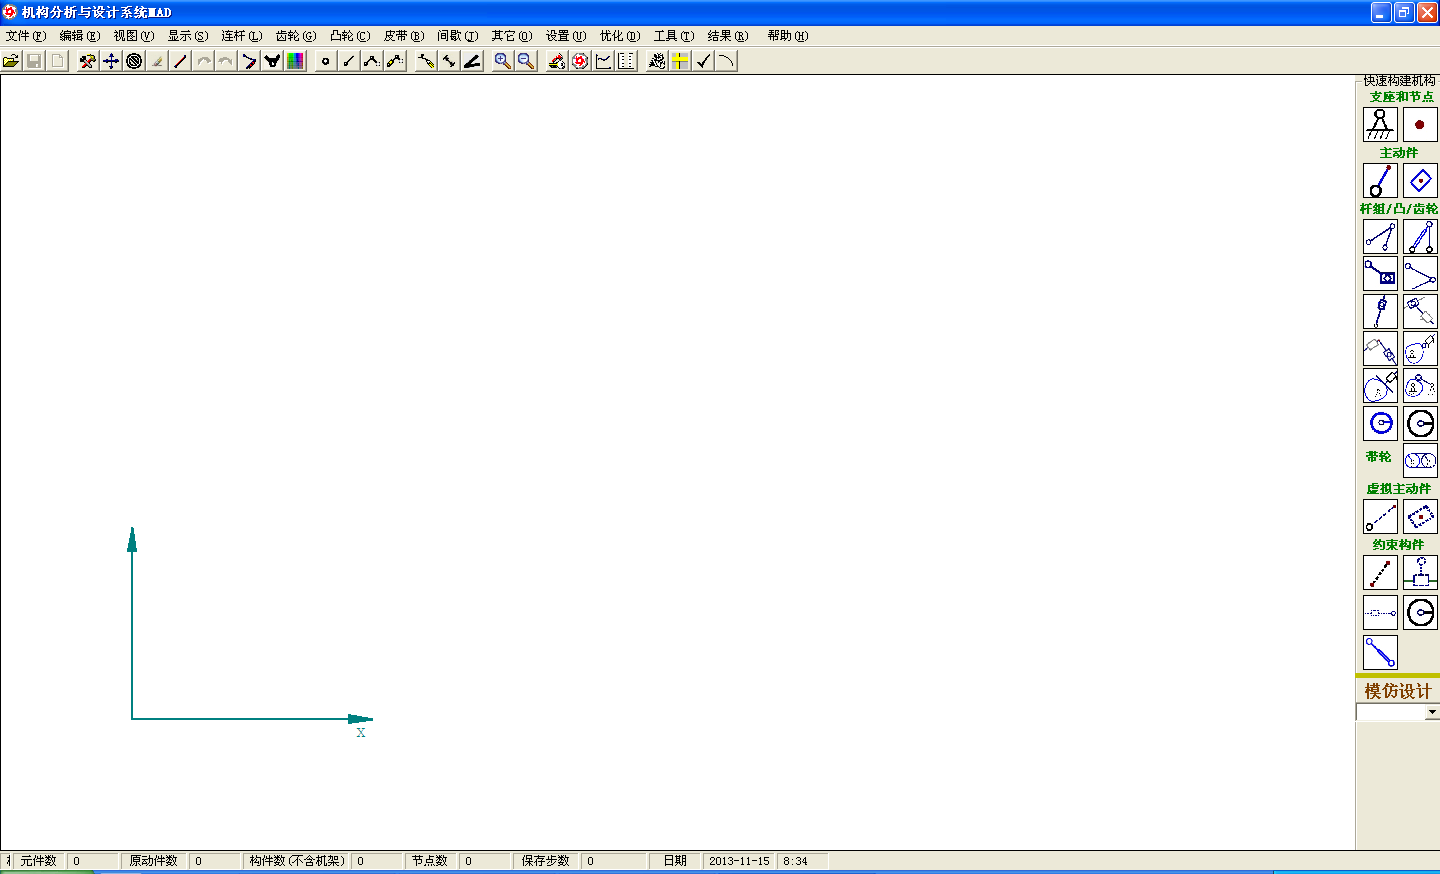Image resolution: width=1440 pixels, height=874 pixels.
Task: Open the 工具(T) menu
Action: 673,36
